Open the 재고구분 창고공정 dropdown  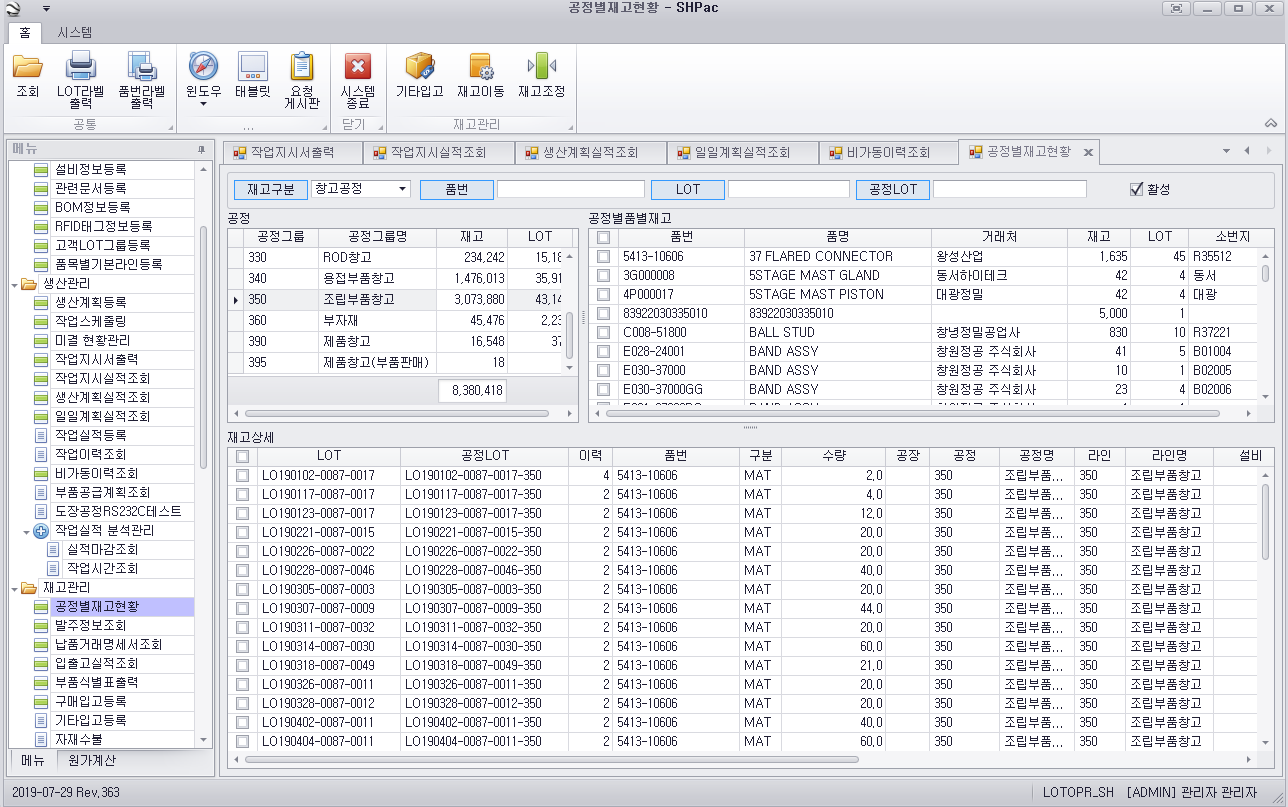tap(402, 189)
